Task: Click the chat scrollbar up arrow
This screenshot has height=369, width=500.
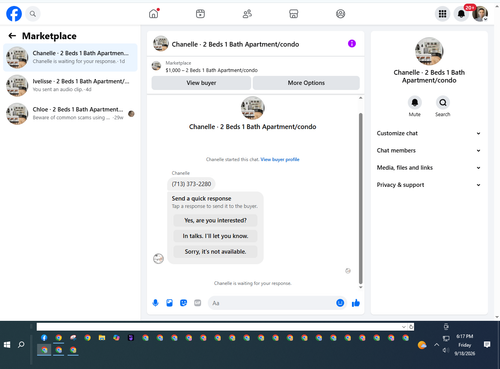Action: (x=360, y=98)
